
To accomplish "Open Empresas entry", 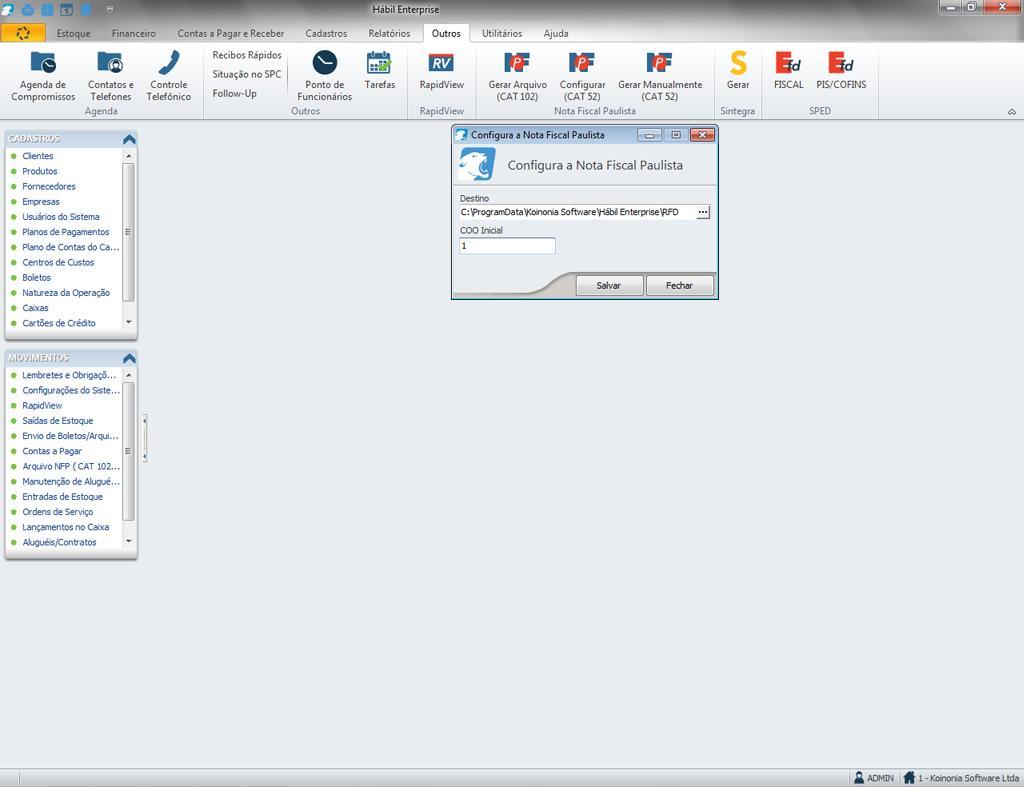I will (x=41, y=202).
